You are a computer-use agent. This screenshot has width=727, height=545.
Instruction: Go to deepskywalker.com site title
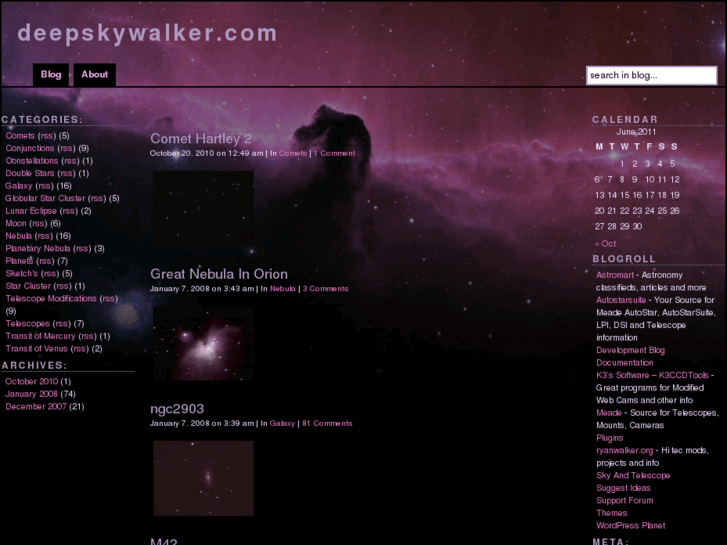coord(147,33)
